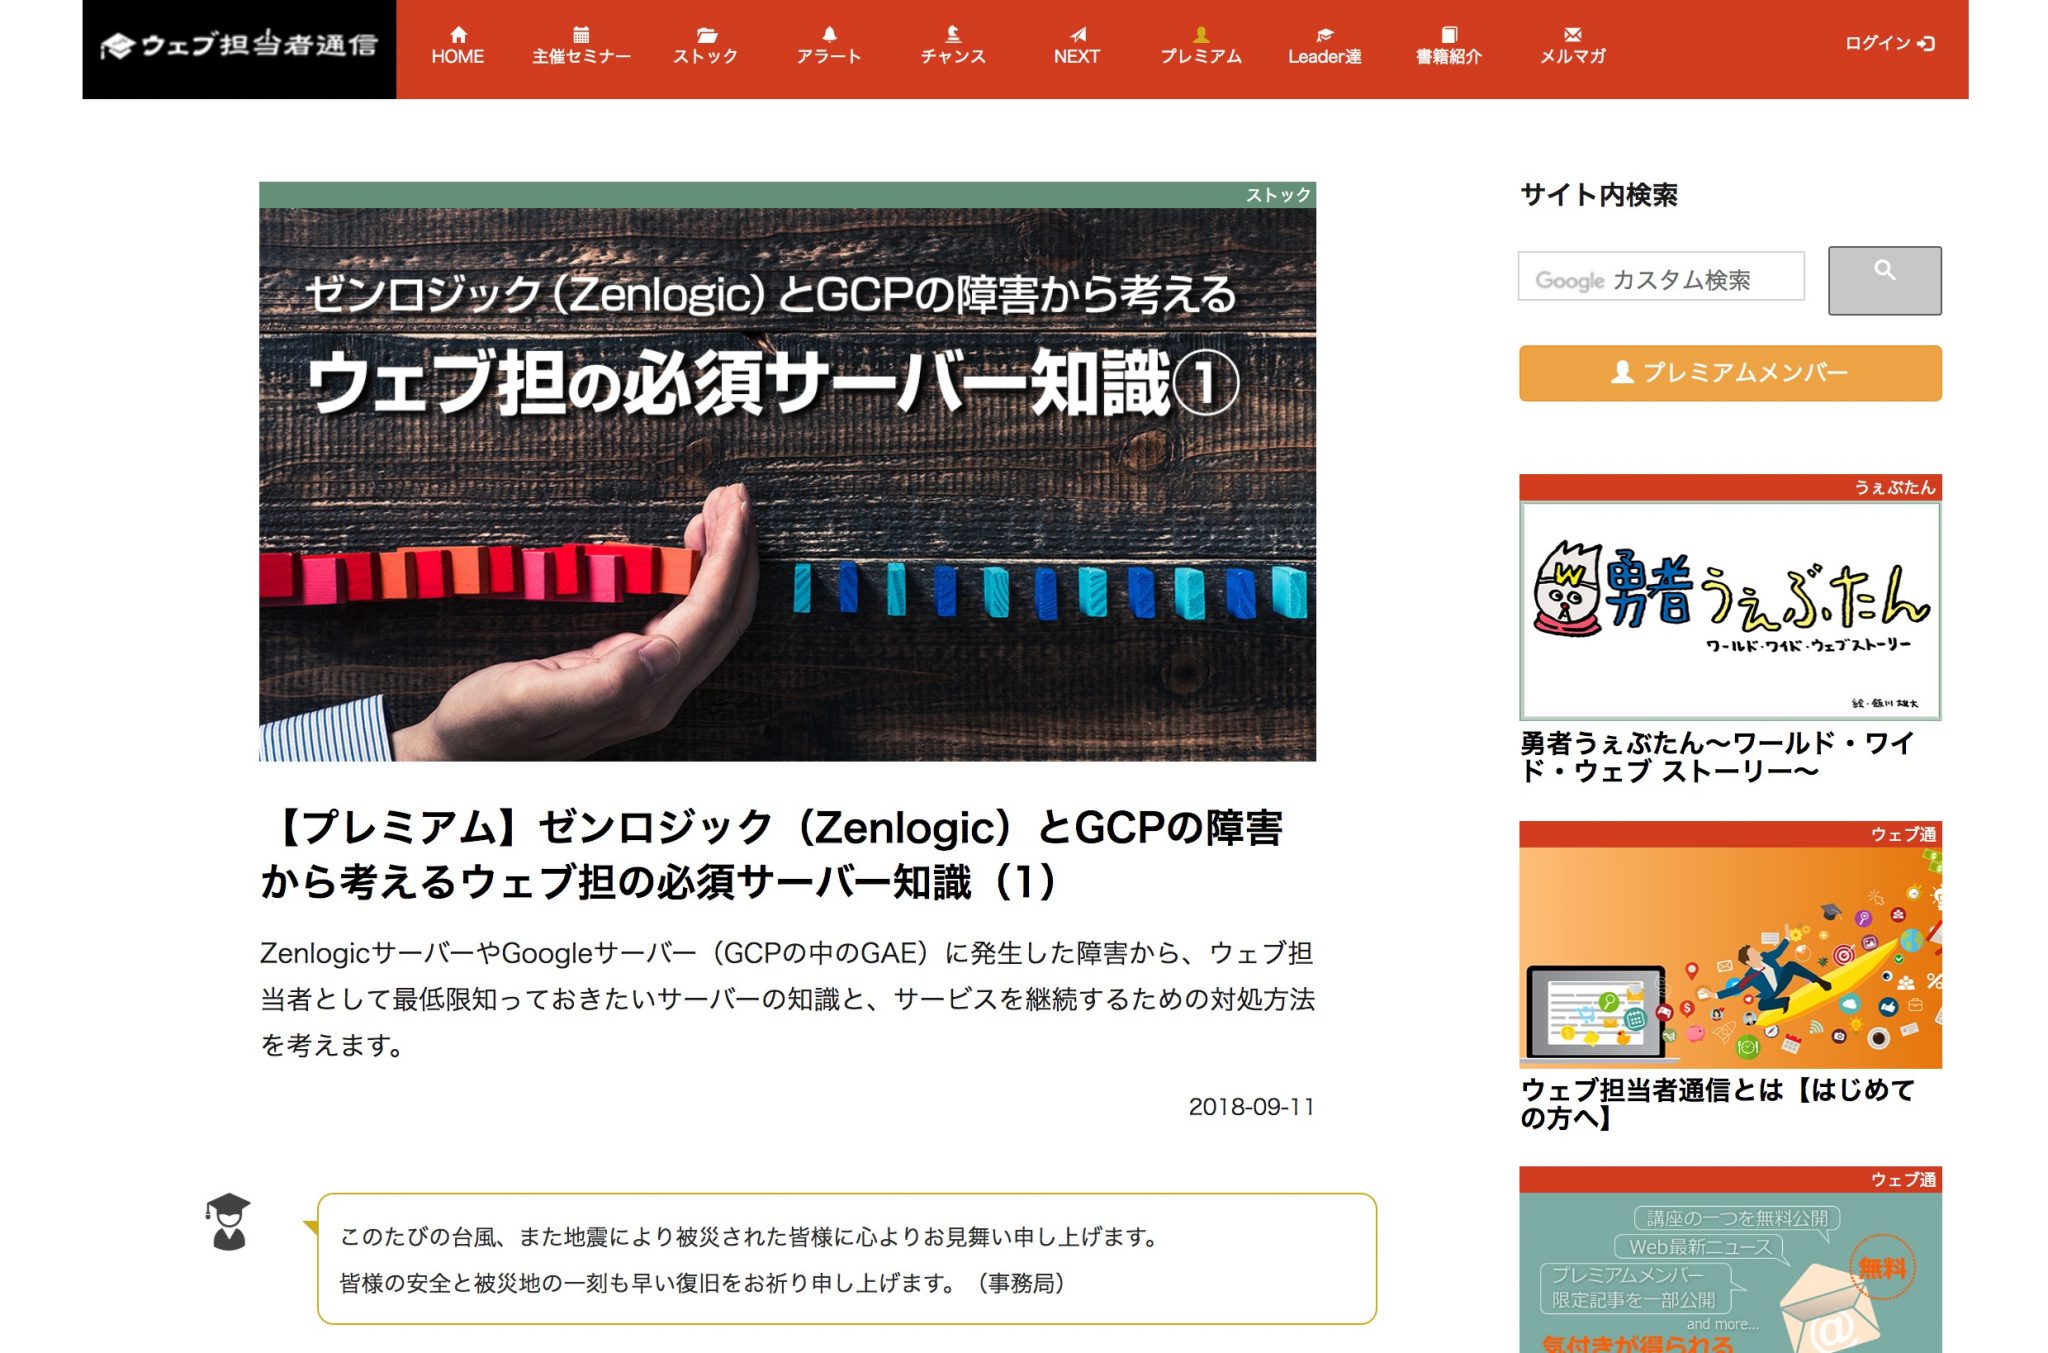Click the login arrow icon beside ログイン

pos(1927,43)
